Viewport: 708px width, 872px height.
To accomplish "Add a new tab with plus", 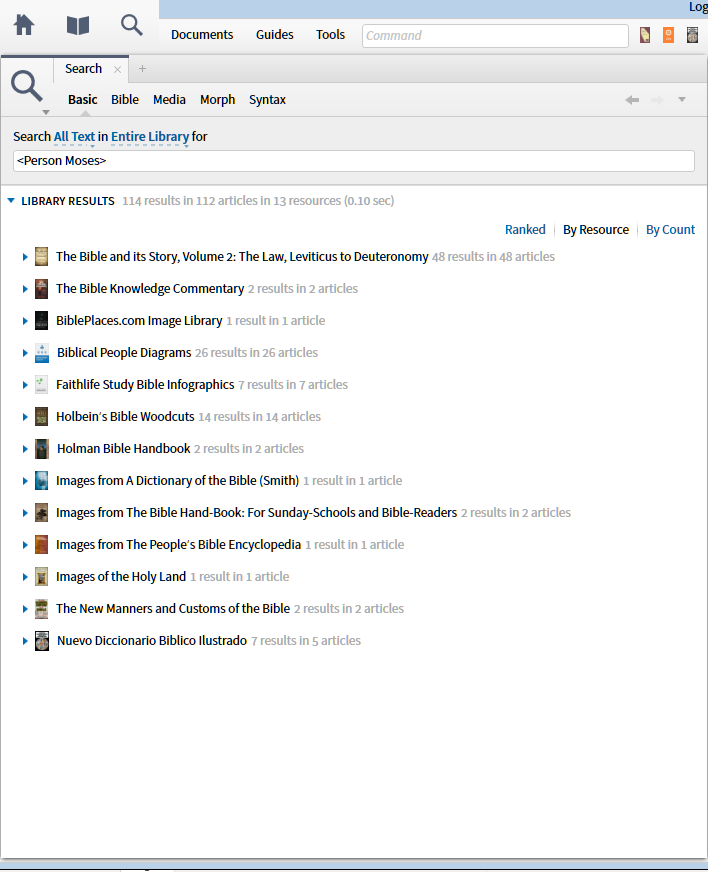I will pos(142,68).
